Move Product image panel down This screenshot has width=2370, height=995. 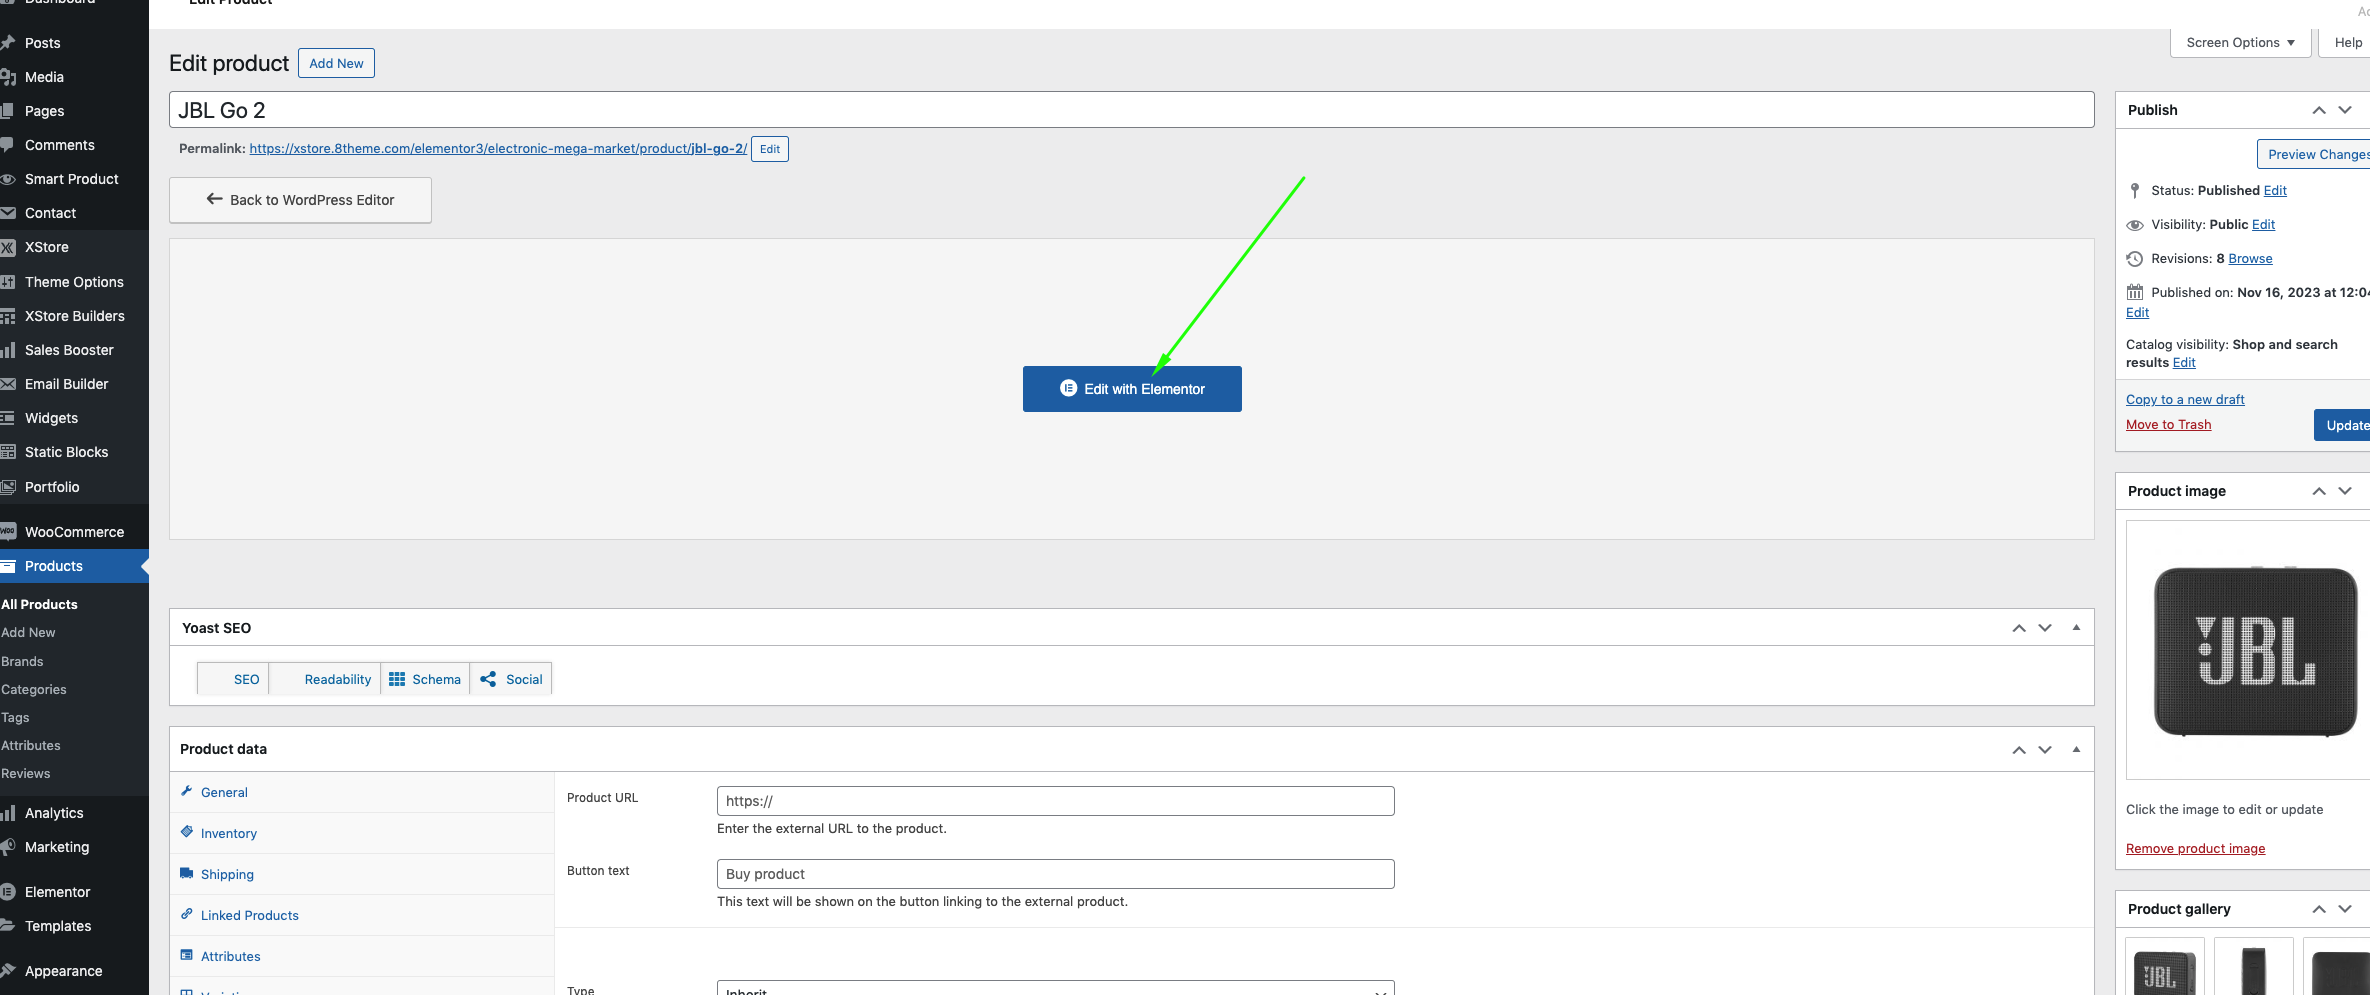click(x=2345, y=491)
